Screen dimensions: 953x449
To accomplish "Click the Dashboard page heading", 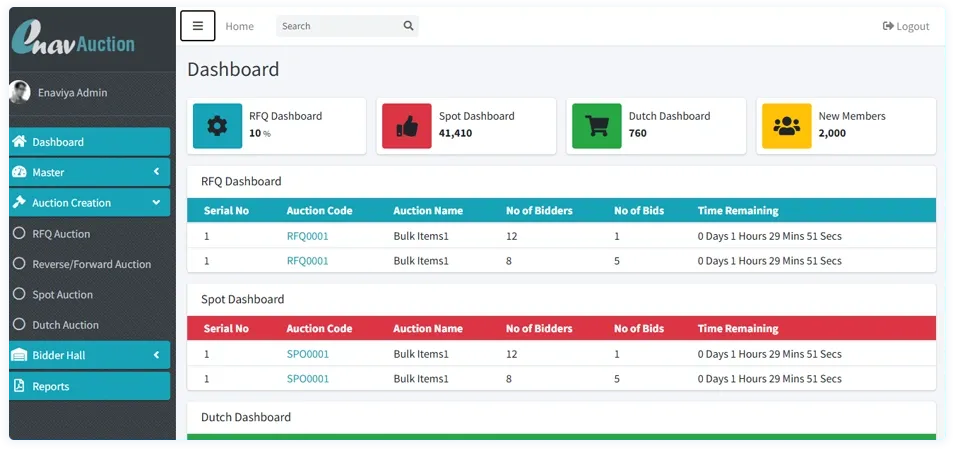I will (x=233, y=69).
